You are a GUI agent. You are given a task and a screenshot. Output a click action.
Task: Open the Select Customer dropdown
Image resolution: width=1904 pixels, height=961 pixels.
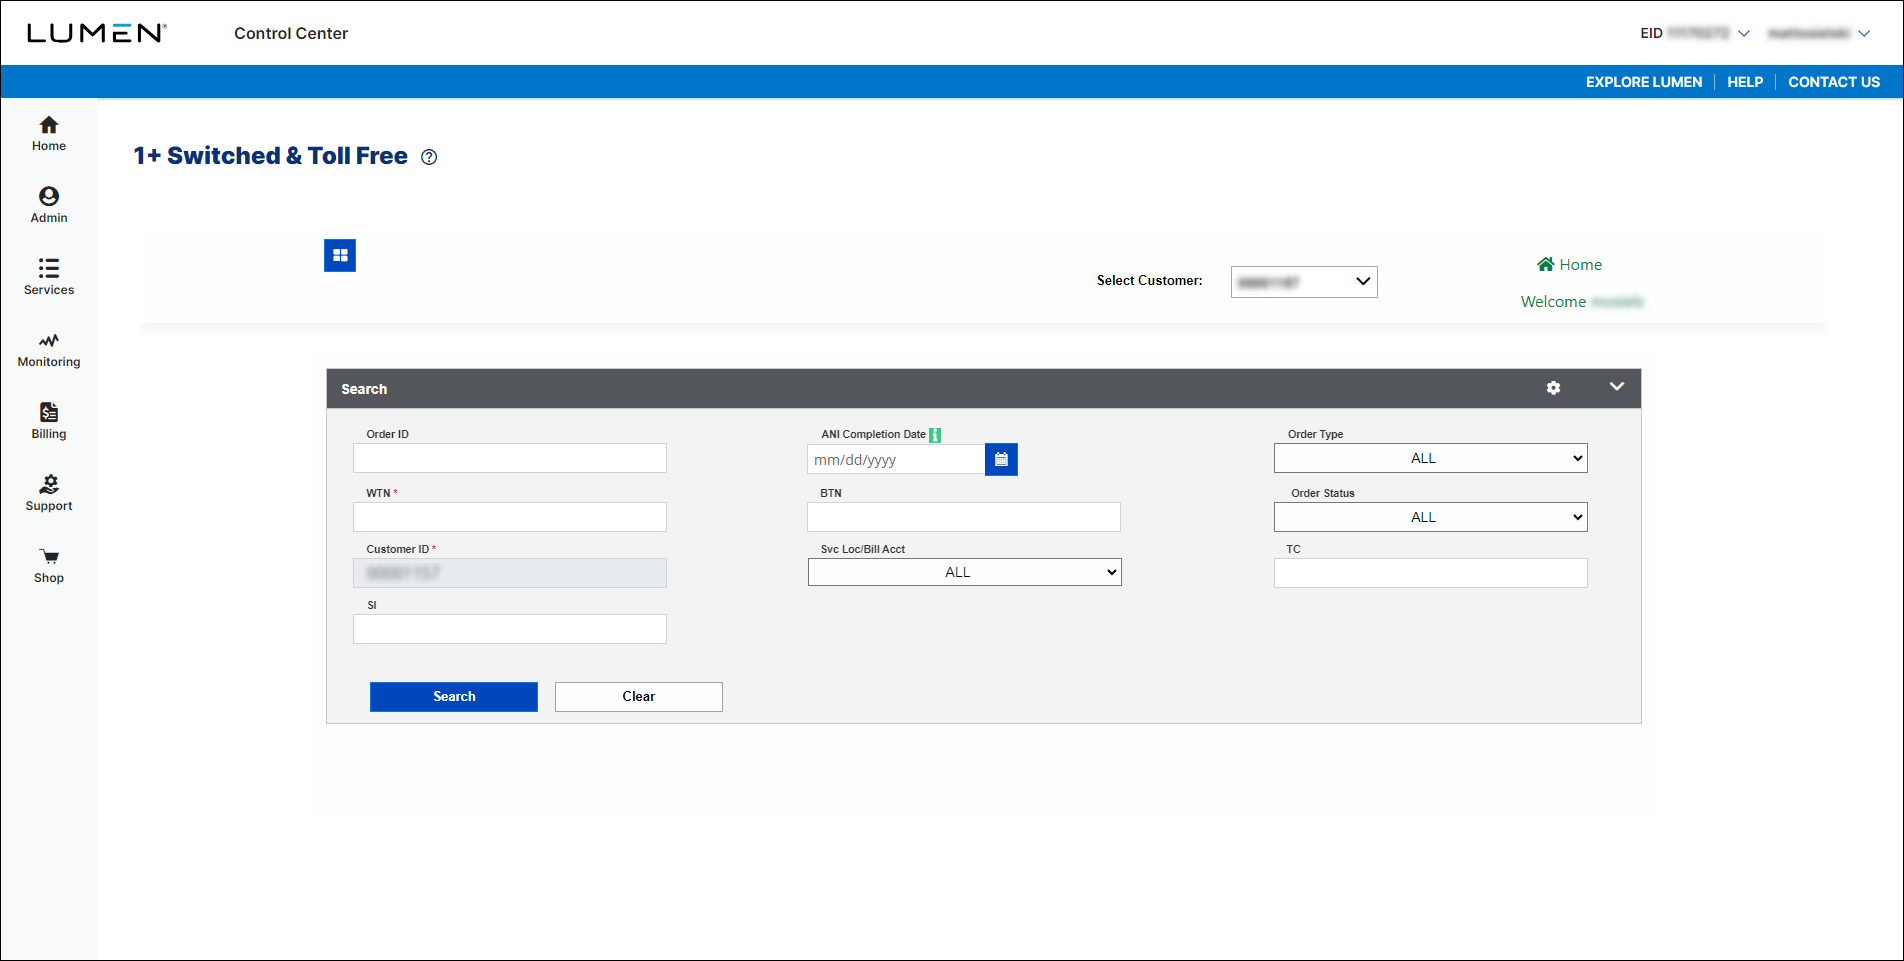[x=1303, y=281]
